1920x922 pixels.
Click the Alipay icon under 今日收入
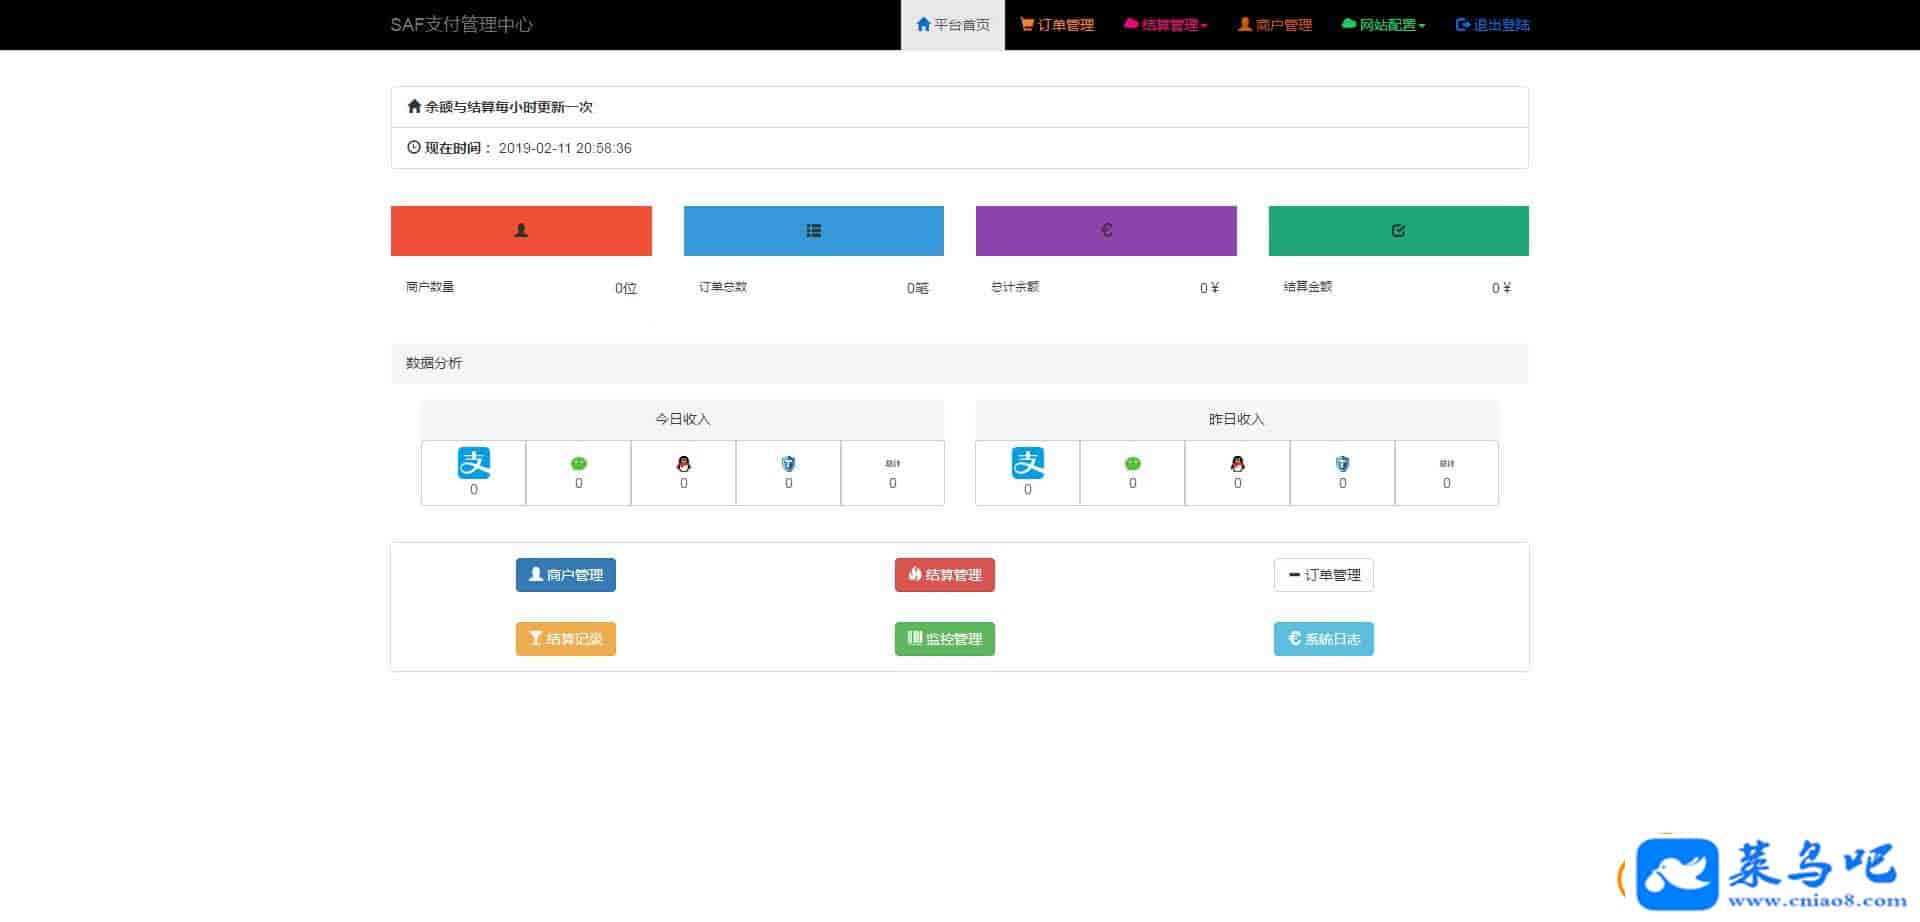point(473,463)
